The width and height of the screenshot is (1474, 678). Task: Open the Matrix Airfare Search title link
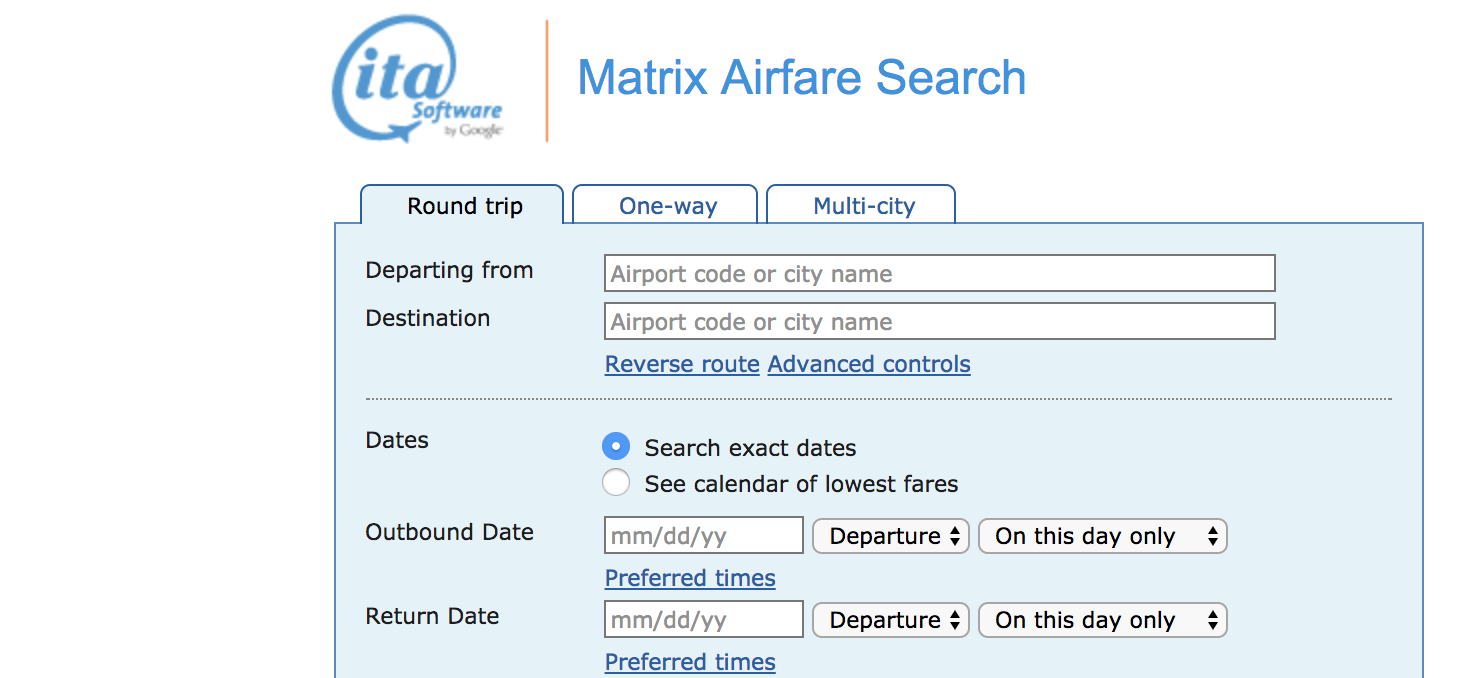click(802, 78)
